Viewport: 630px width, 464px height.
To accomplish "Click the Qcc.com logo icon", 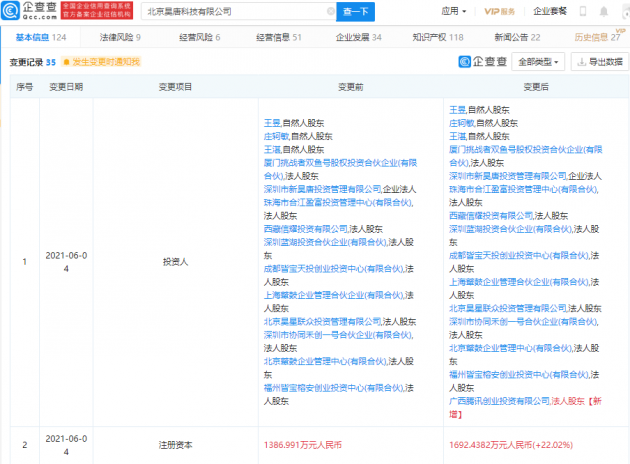I will tap(10, 11).
